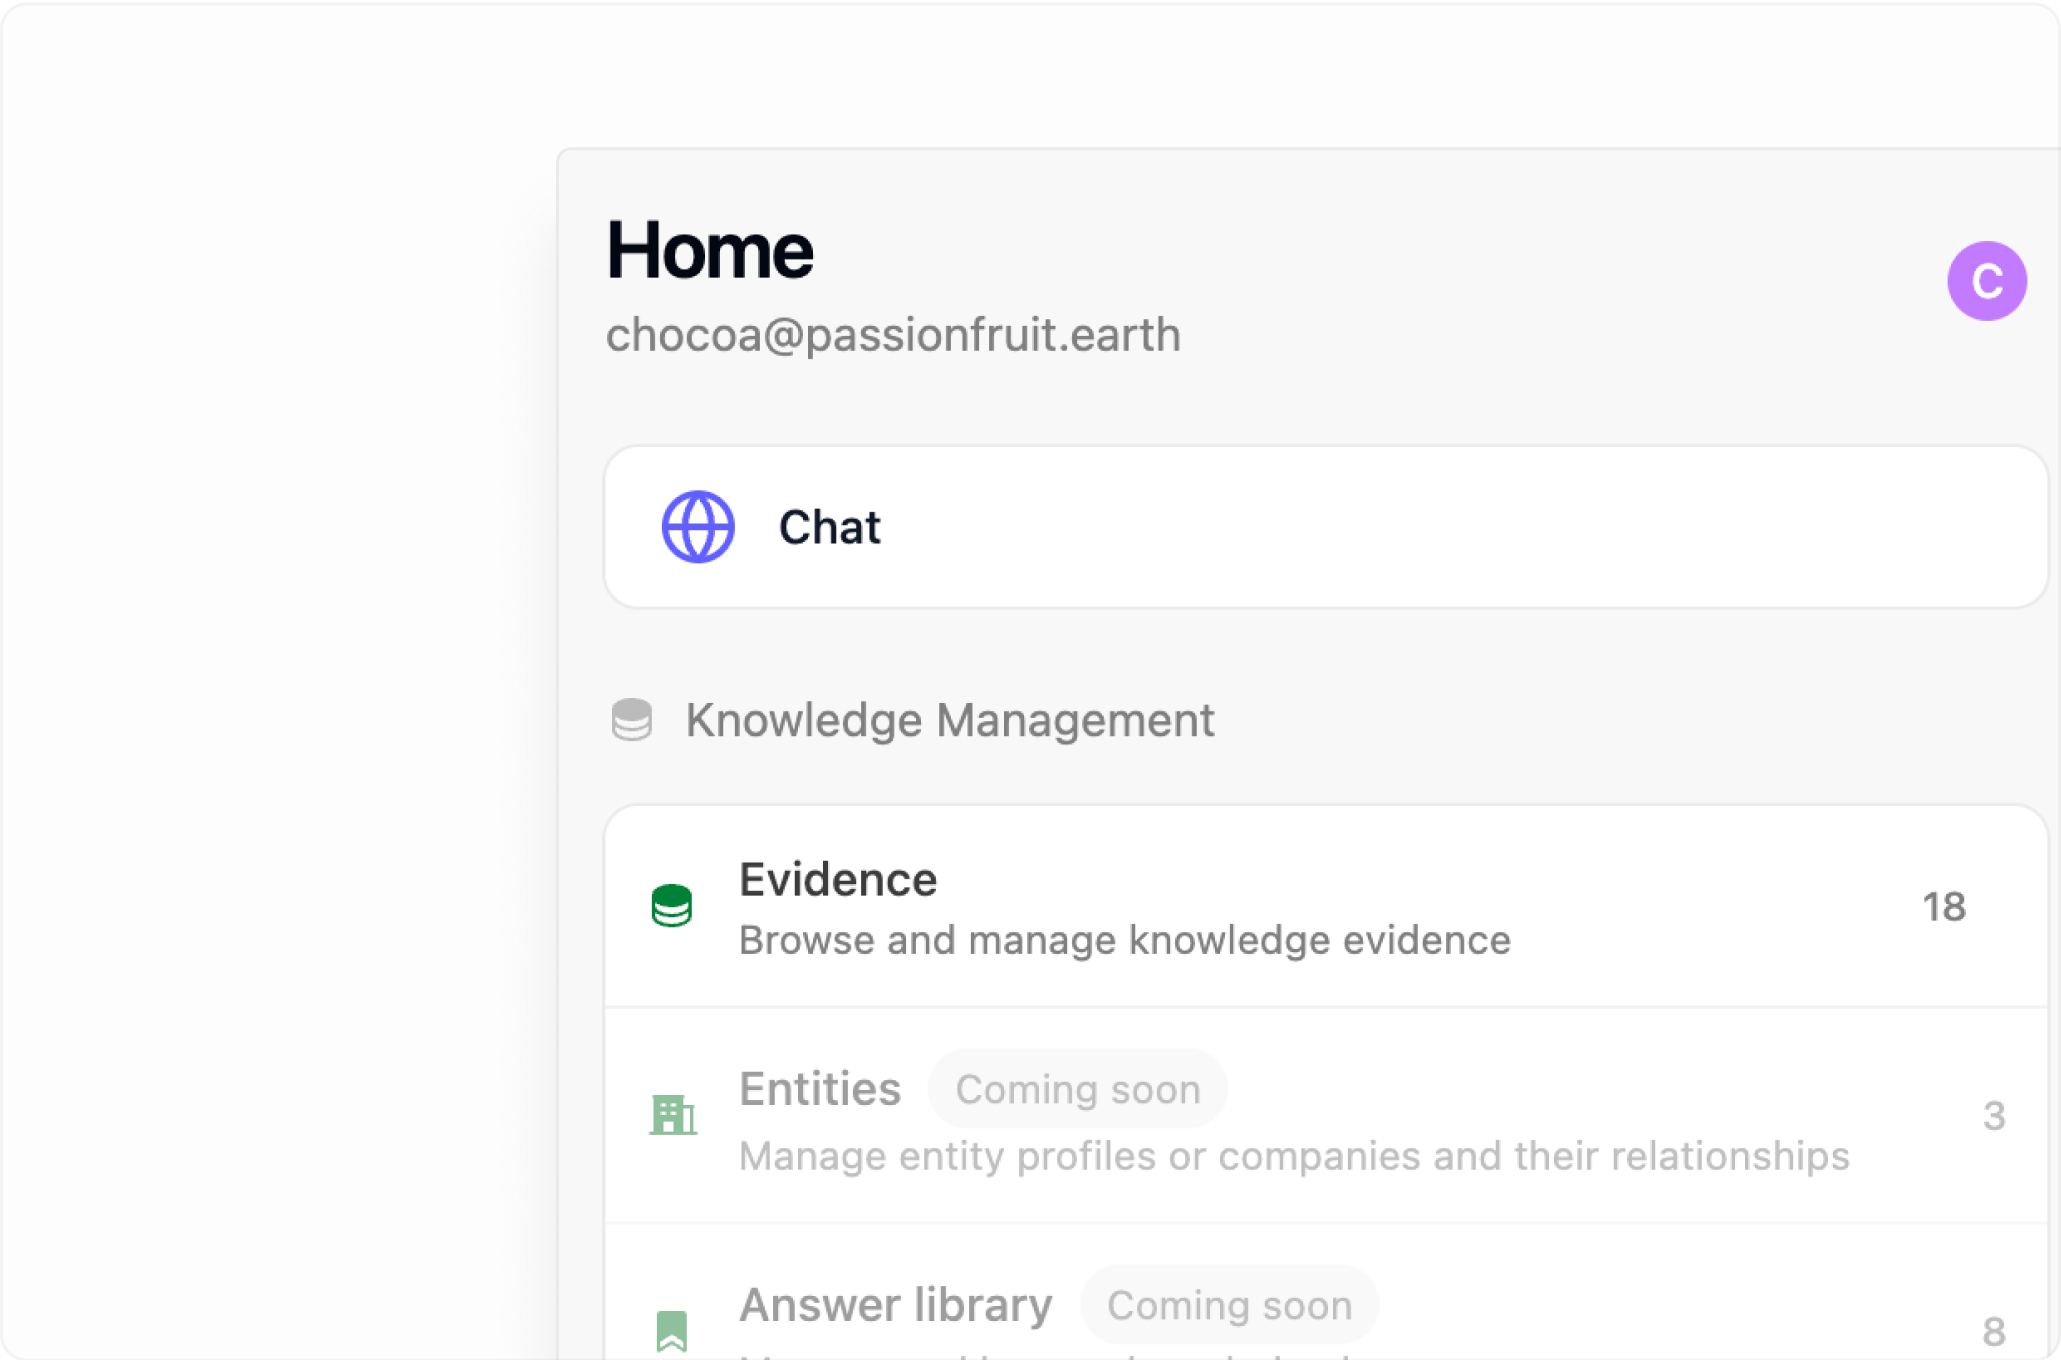This screenshot has height=1360, width=2061.
Task: Click the purple profile circle
Action: (x=1988, y=281)
